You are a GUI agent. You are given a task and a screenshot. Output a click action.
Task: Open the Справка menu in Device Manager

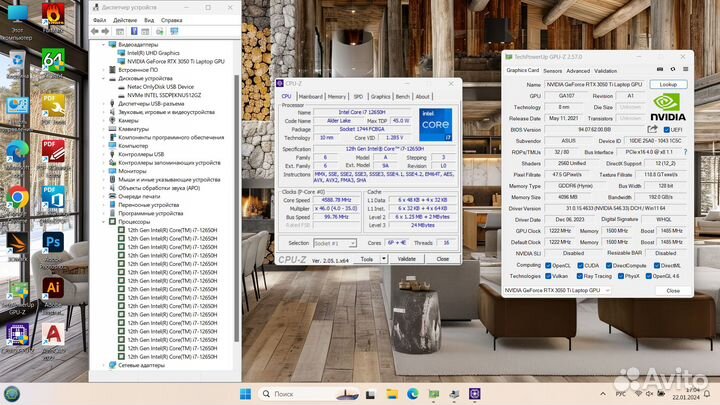[x=172, y=20]
